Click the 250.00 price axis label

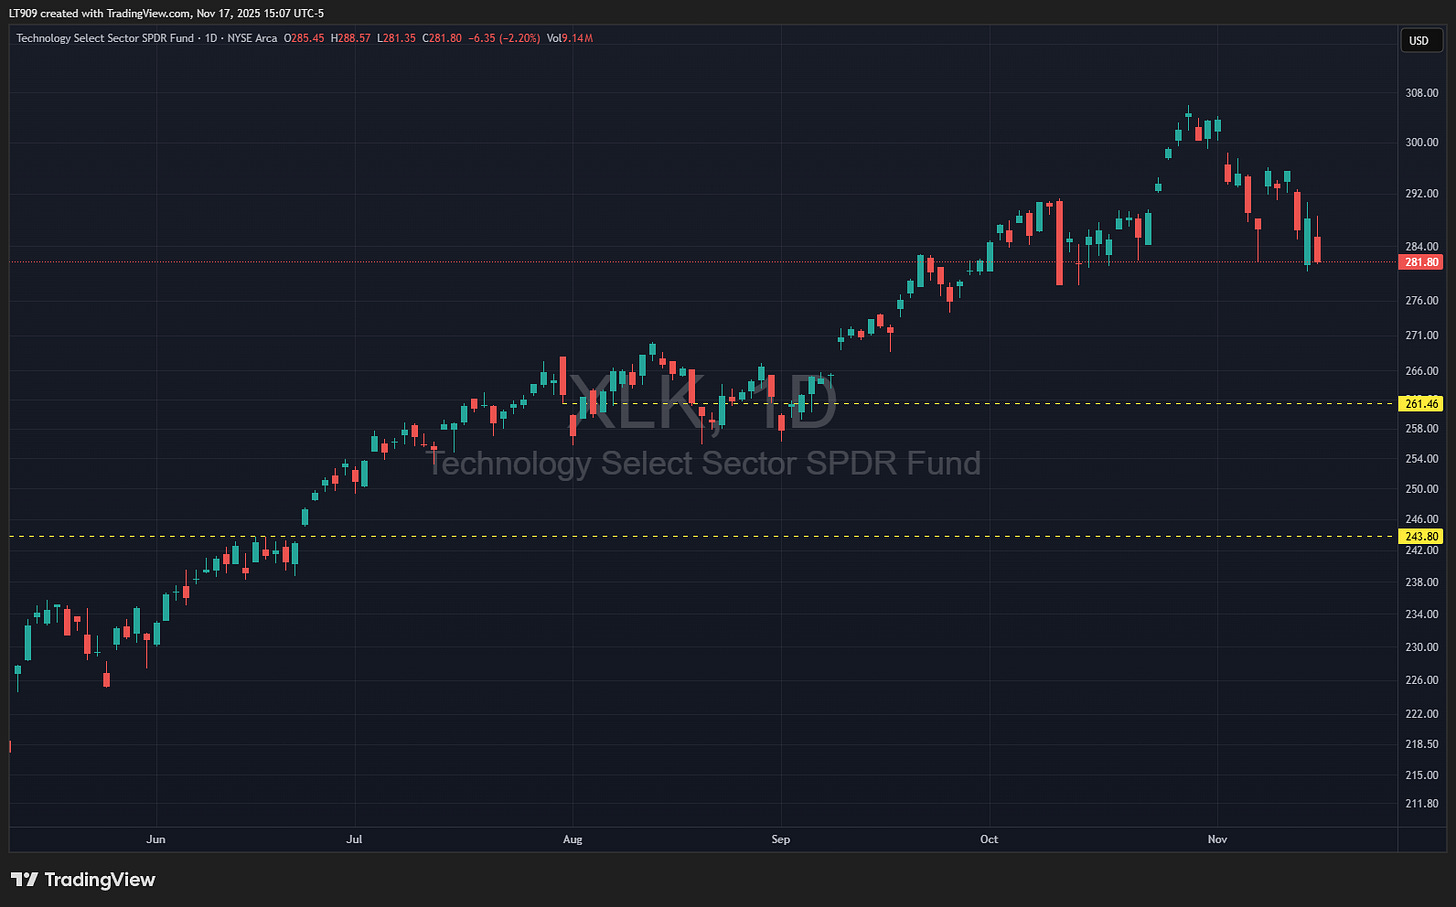coord(1422,489)
